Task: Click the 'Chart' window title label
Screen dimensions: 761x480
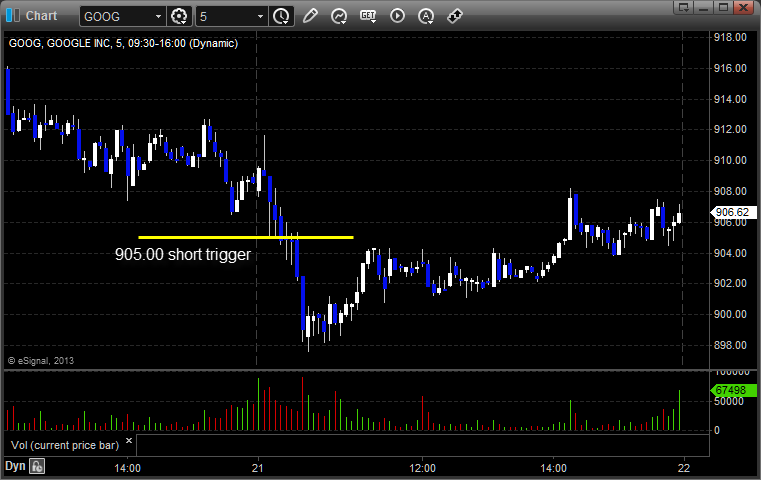Action: pos(41,16)
